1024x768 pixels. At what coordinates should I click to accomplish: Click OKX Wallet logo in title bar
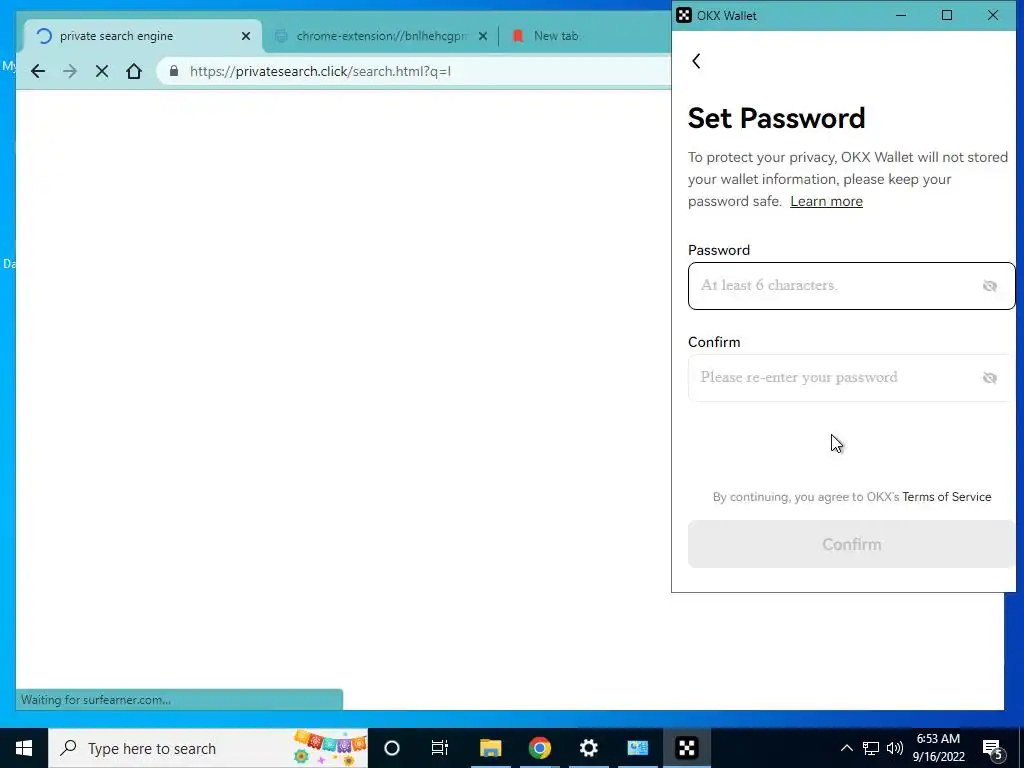(x=683, y=15)
